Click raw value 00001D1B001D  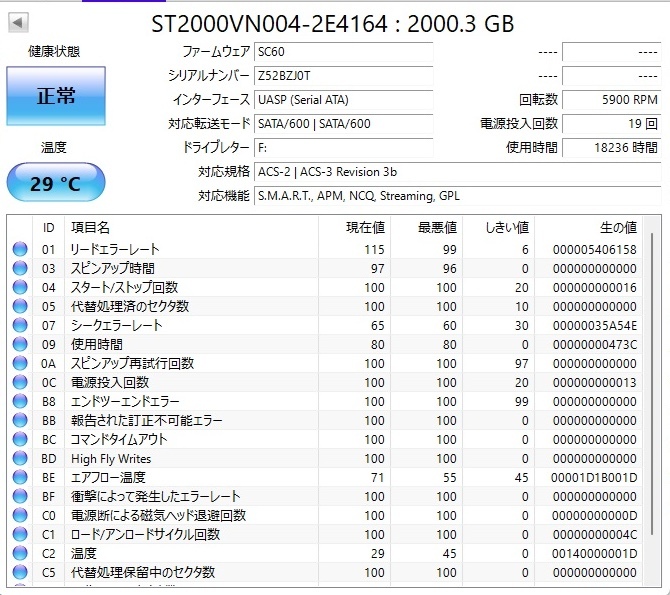(x=594, y=477)
